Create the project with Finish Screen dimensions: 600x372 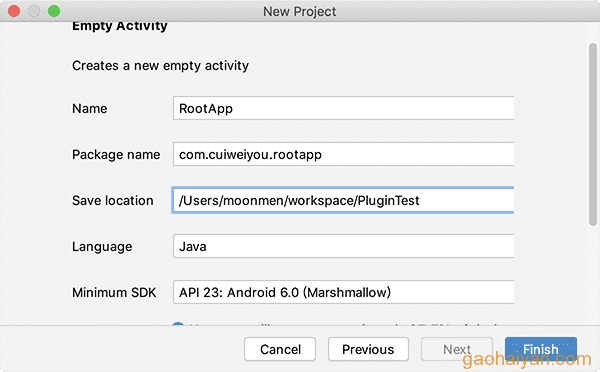click(541, 349)
